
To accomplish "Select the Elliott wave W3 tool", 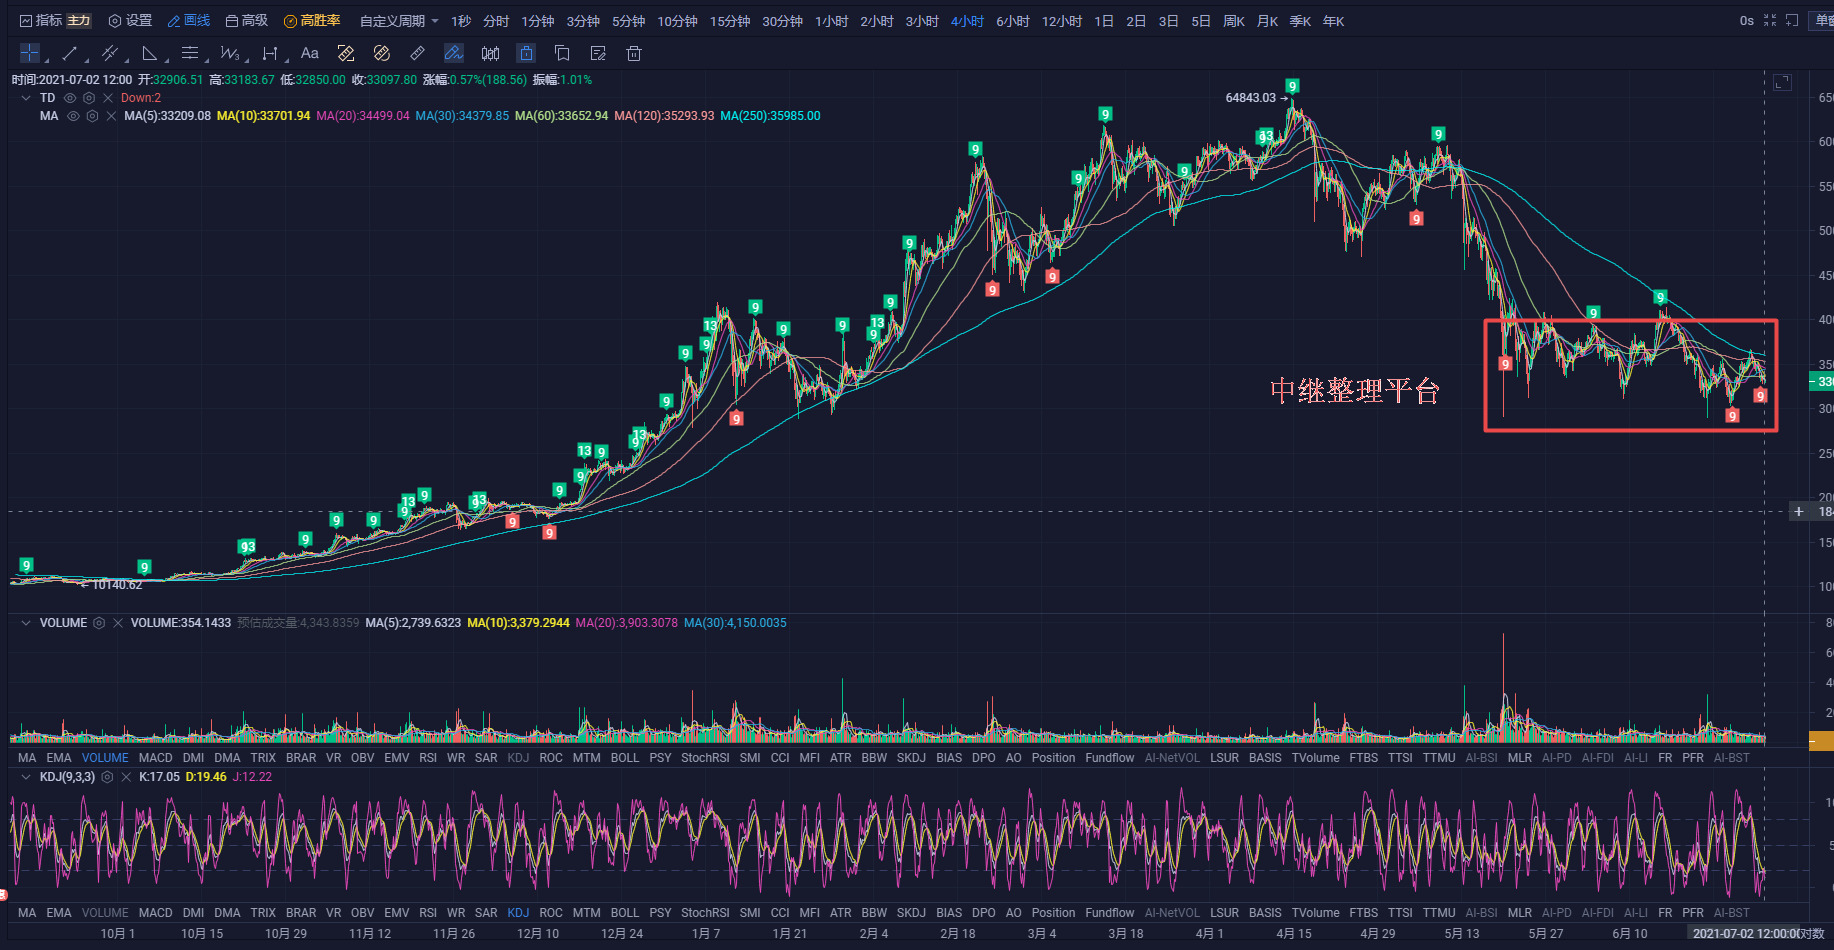I will tap(229, 53).
